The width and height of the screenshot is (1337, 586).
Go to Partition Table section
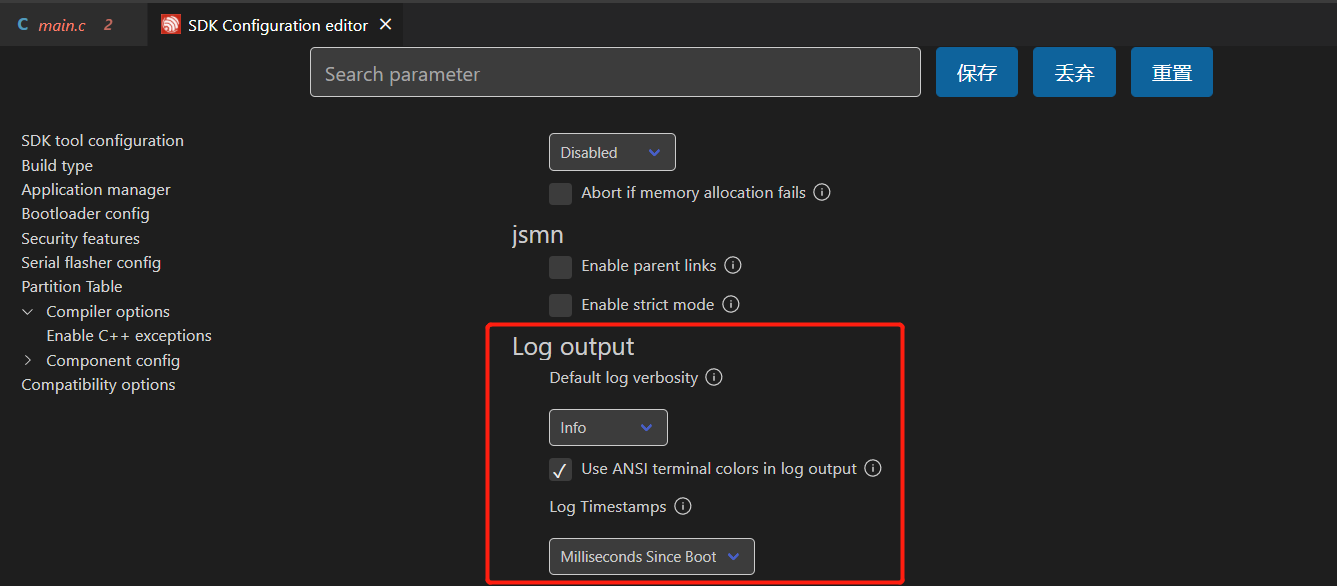(72, 286)
